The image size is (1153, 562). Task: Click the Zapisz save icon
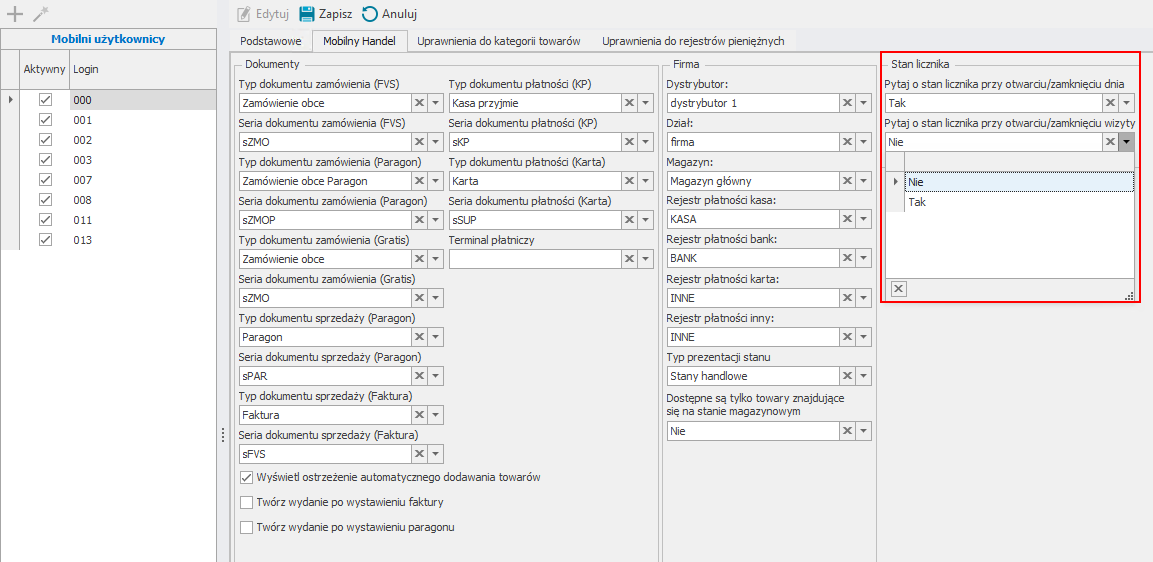point(307,14)
